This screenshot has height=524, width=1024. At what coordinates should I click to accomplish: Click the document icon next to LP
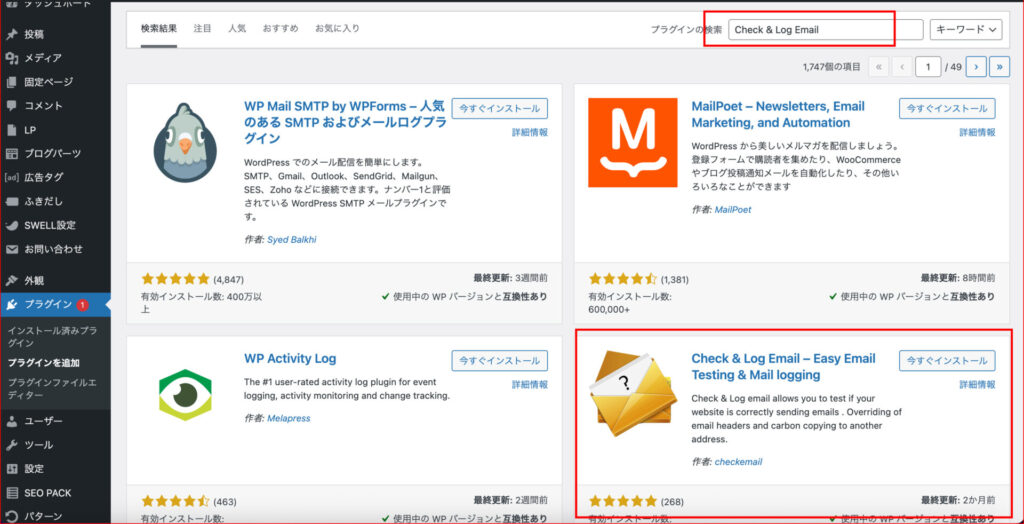pos(12,130)
